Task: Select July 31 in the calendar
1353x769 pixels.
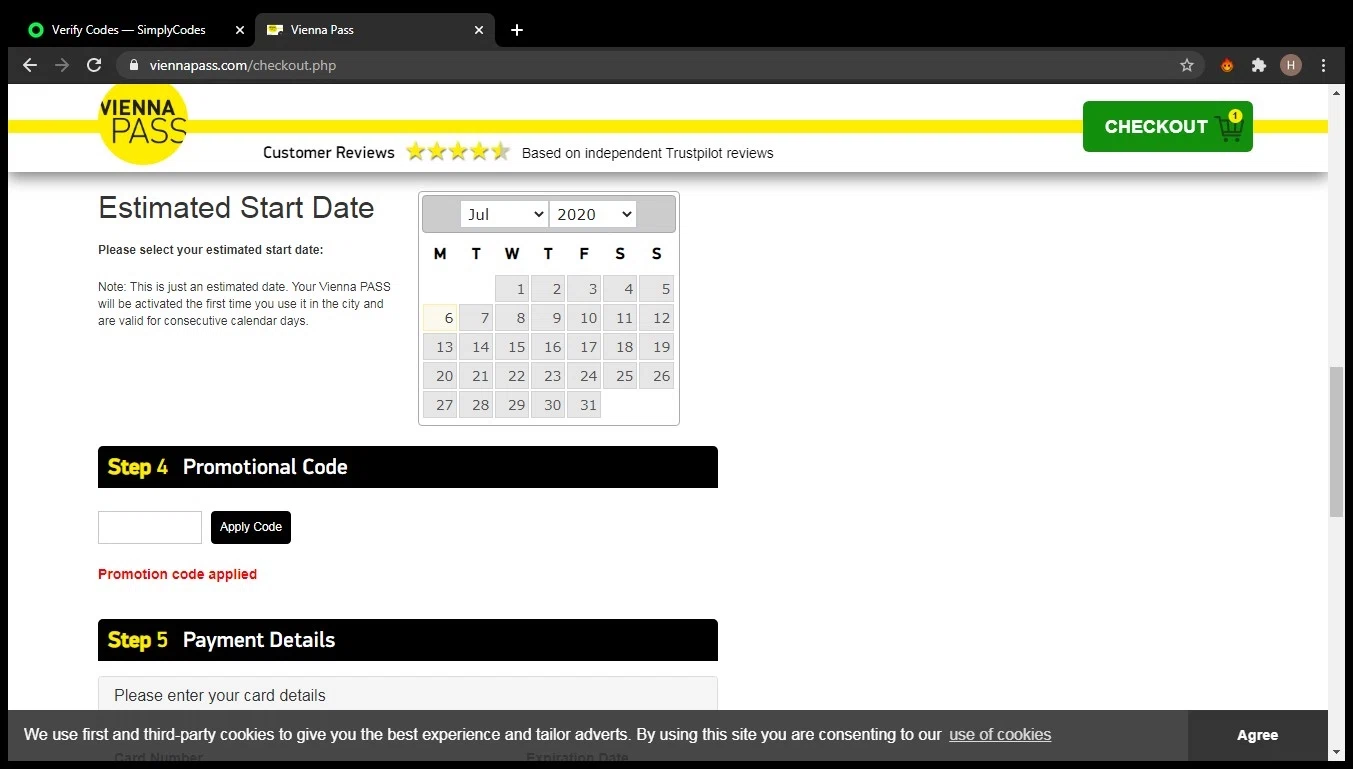Action: [584, 405]
